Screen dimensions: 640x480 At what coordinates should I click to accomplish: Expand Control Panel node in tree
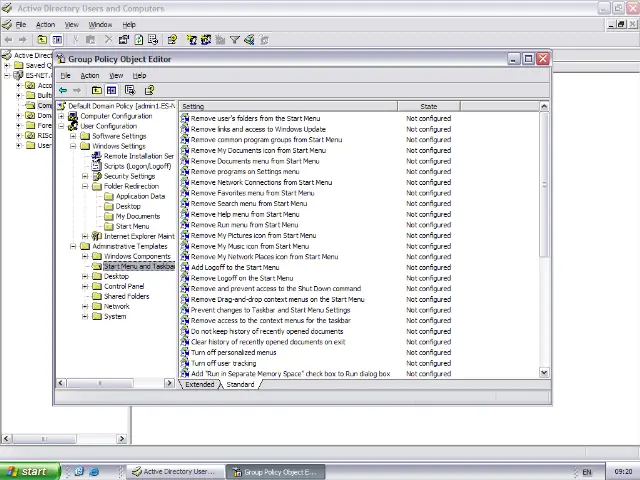point(85,287)
